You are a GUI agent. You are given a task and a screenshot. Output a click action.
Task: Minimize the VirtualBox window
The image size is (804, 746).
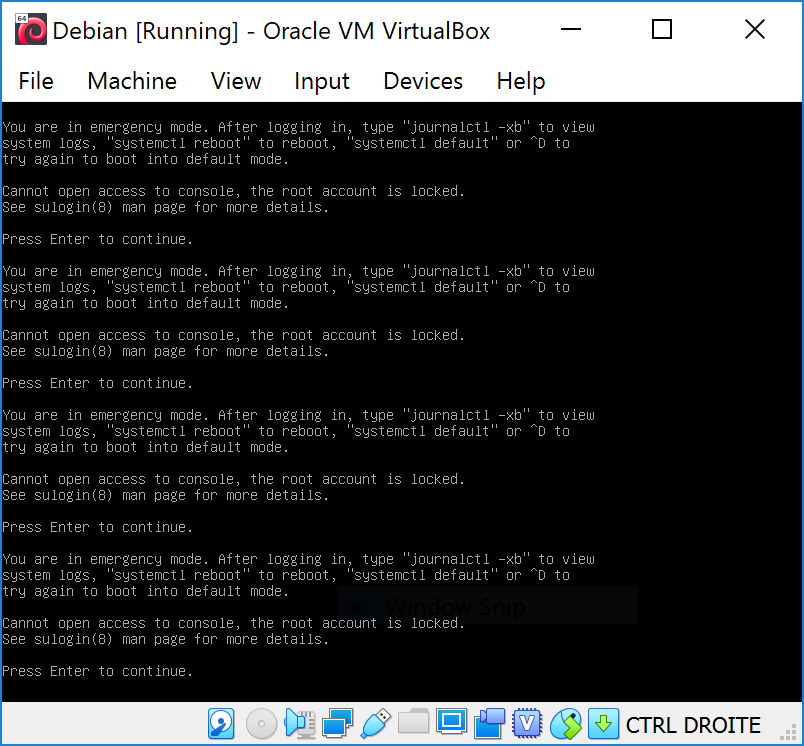571,29
